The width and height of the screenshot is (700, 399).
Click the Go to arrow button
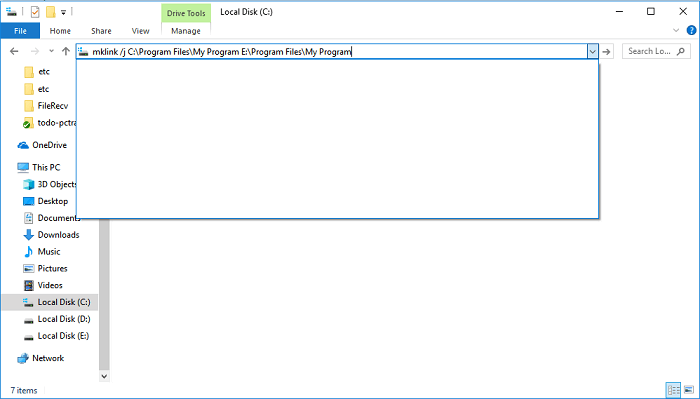pos(606,52)
